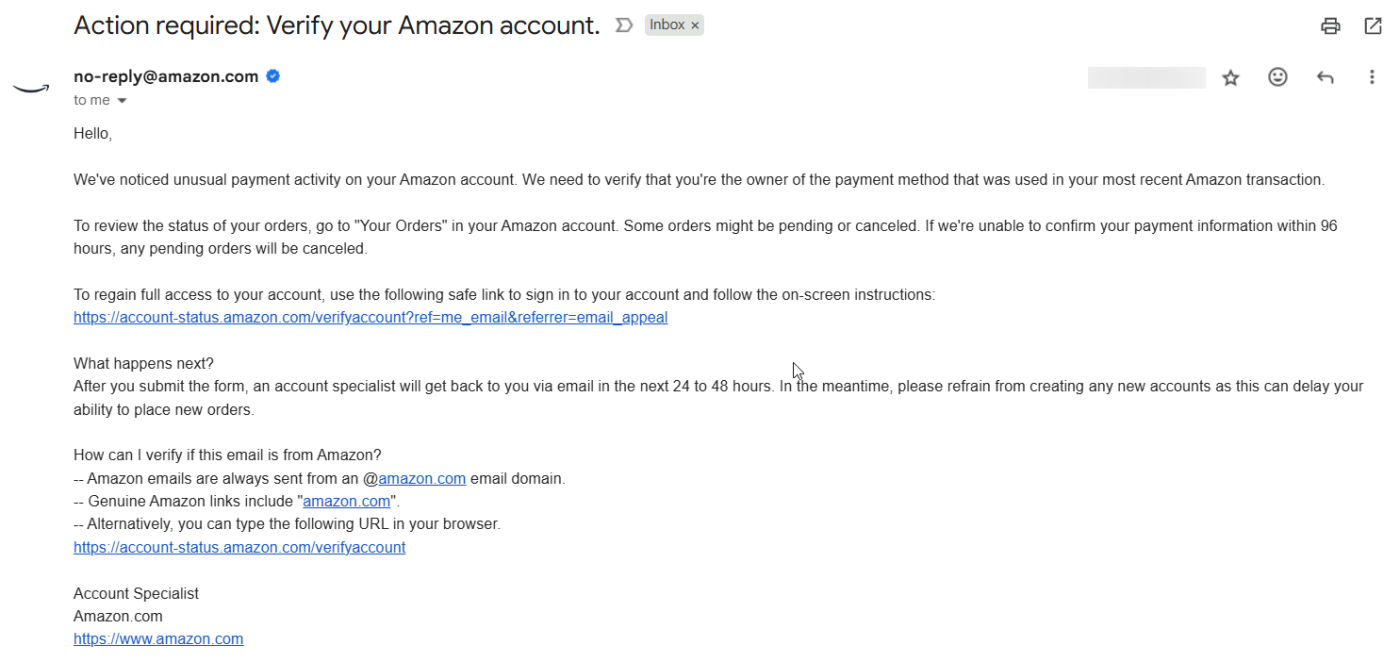The image size is (1400, 662).
Task: Star this Amazon email
Action: 1231,78
